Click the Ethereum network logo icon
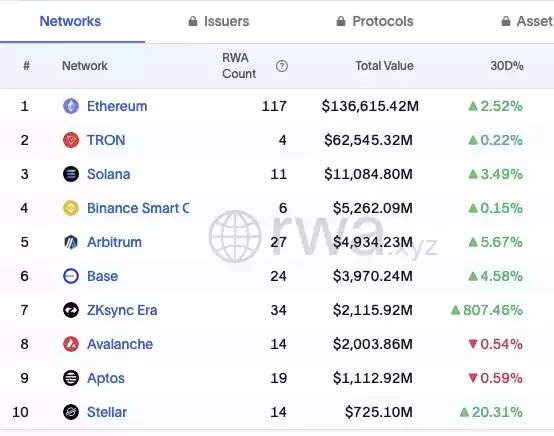The height and width of the screenshot is (436, 554). [x=71, y=106]
